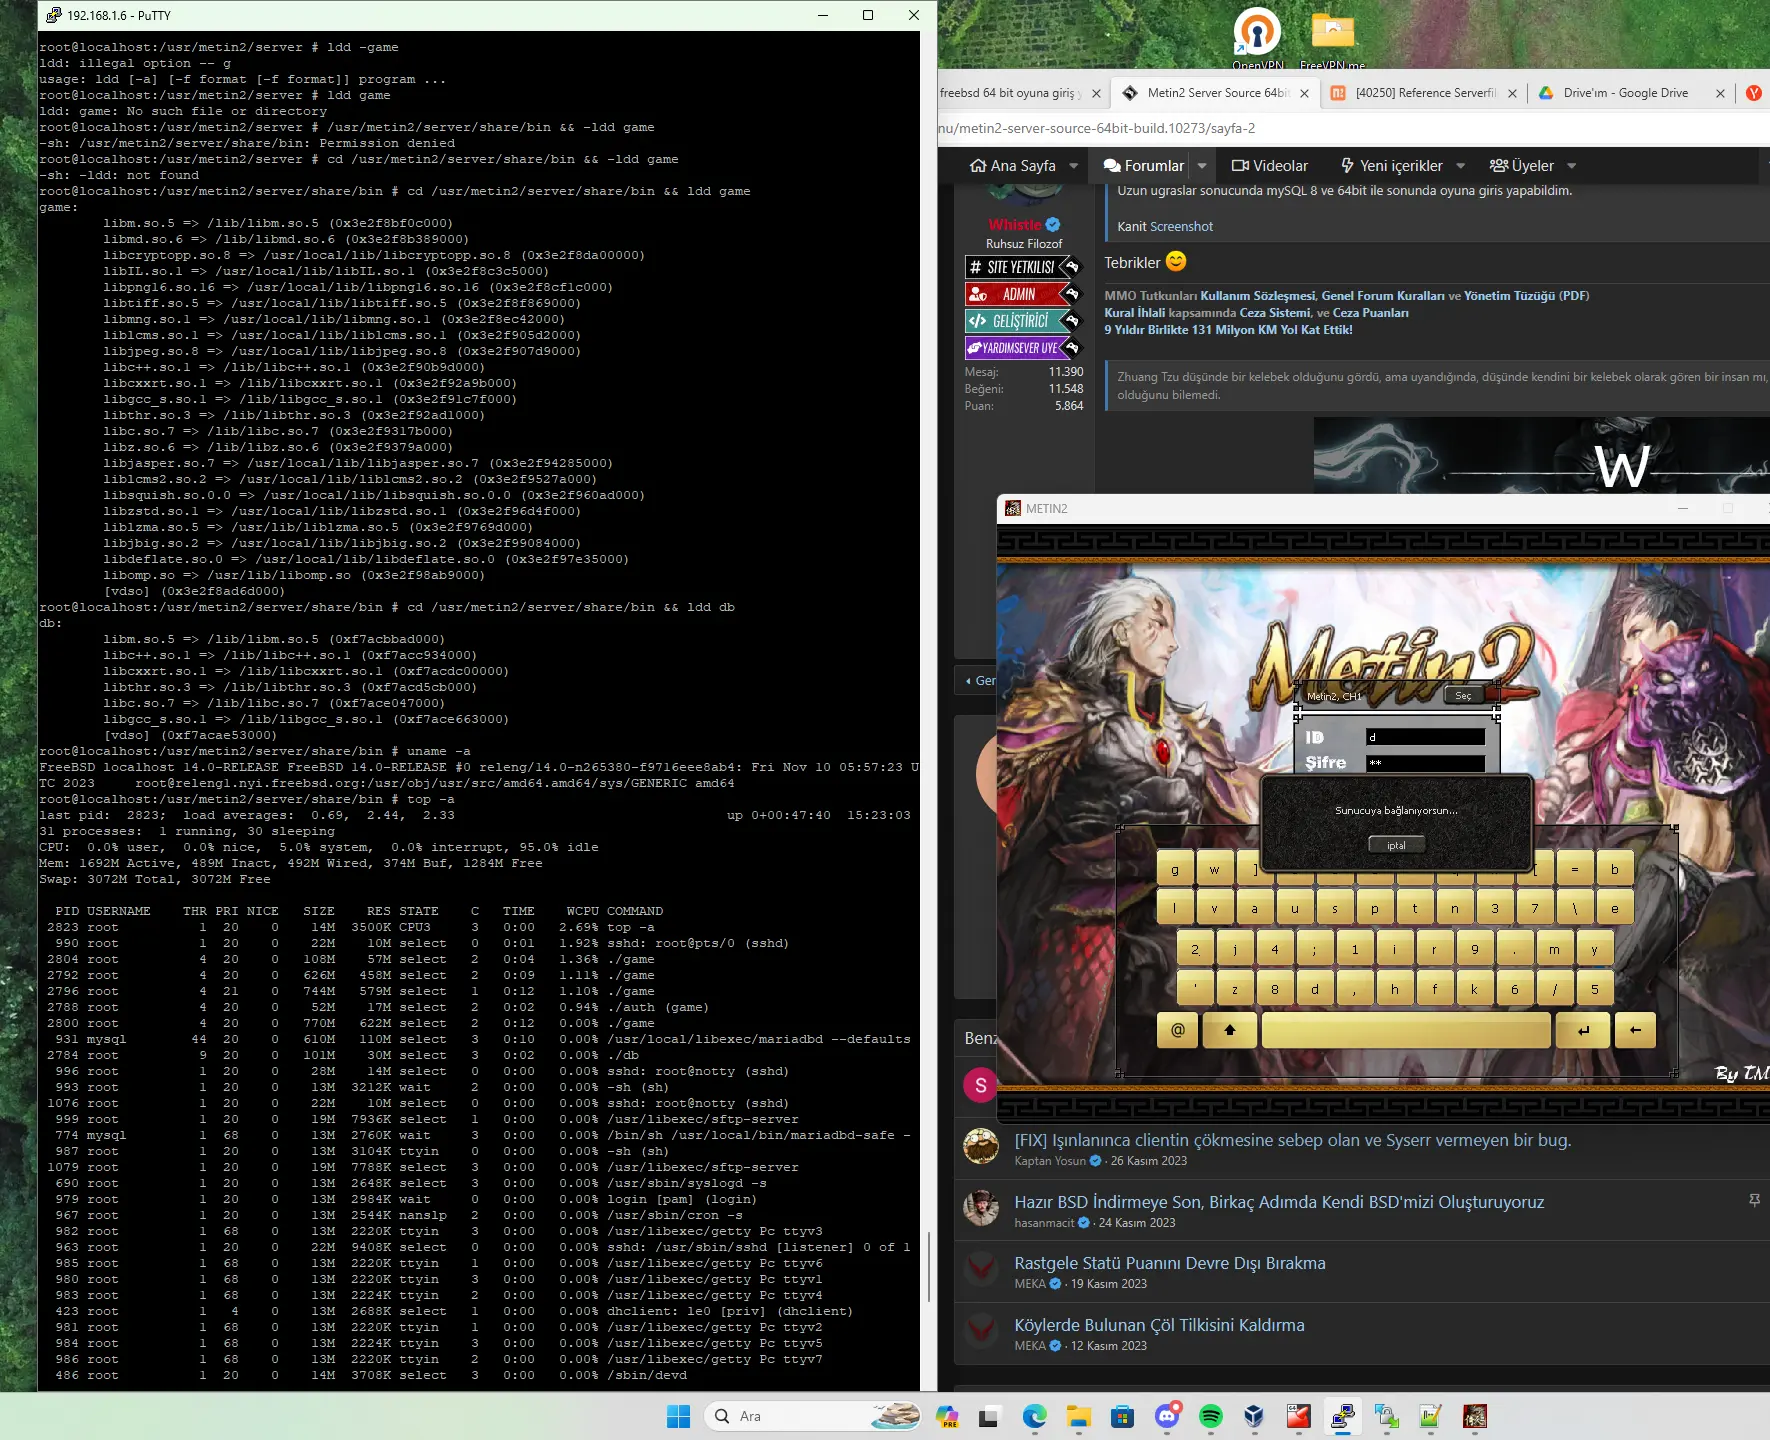Viewport: 1770px width, 1440px height.
Task: Open File Explorer from the taskbar
Action: tap(1078, 1416)
